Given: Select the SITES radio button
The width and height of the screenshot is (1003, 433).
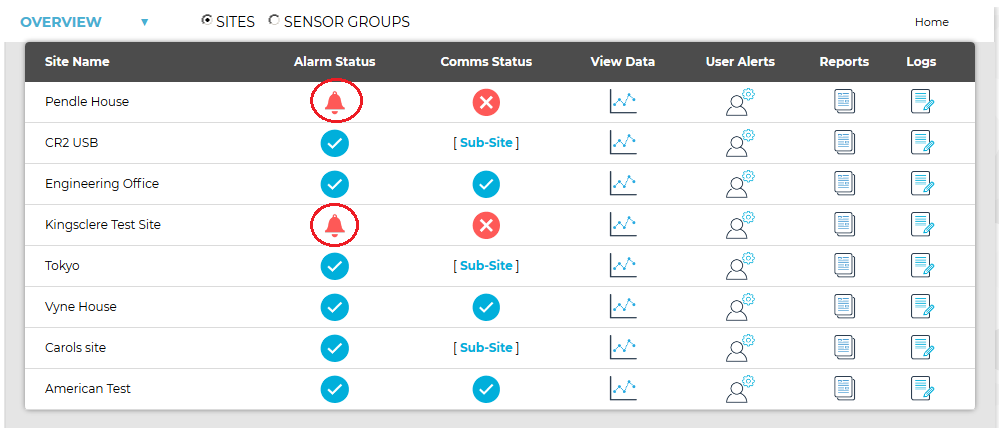Looking at the screenshot, I should (x=207, y=20).
